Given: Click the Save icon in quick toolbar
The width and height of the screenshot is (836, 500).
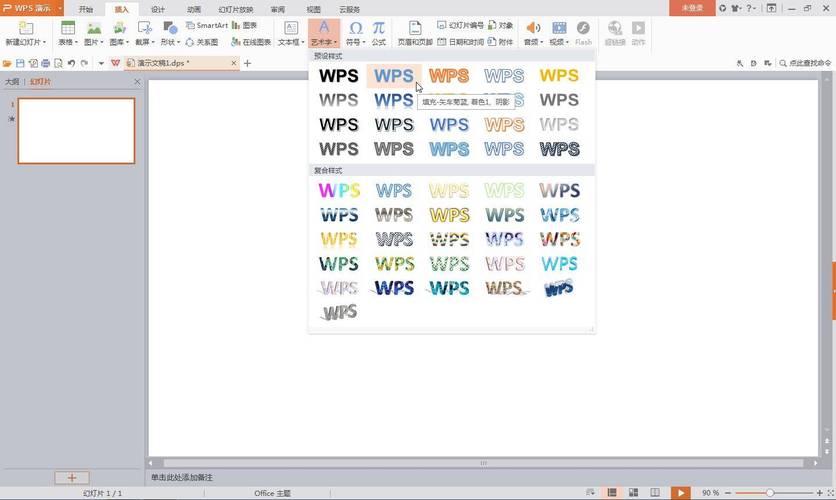Looking at the screenshot, I should 20,63.
